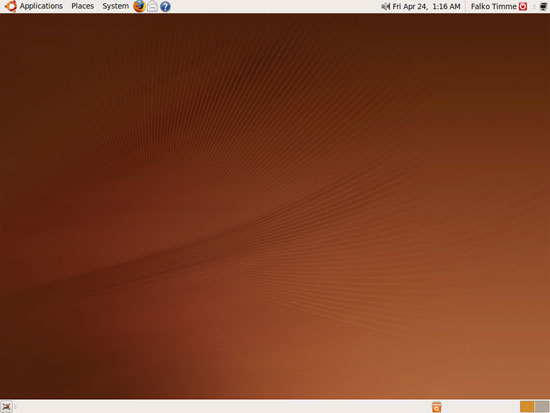Open the Falko Timme user switcher
The height and width of the screenshot is (413, 550).
494,6
